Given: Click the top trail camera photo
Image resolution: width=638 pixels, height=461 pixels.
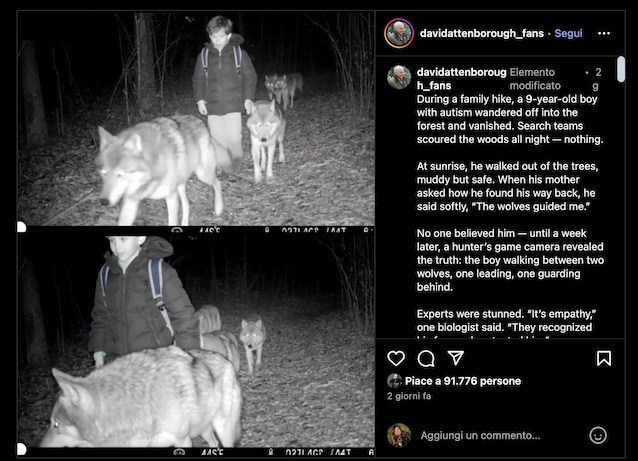Looking at the screenshot, I should [x=196, y=118].
